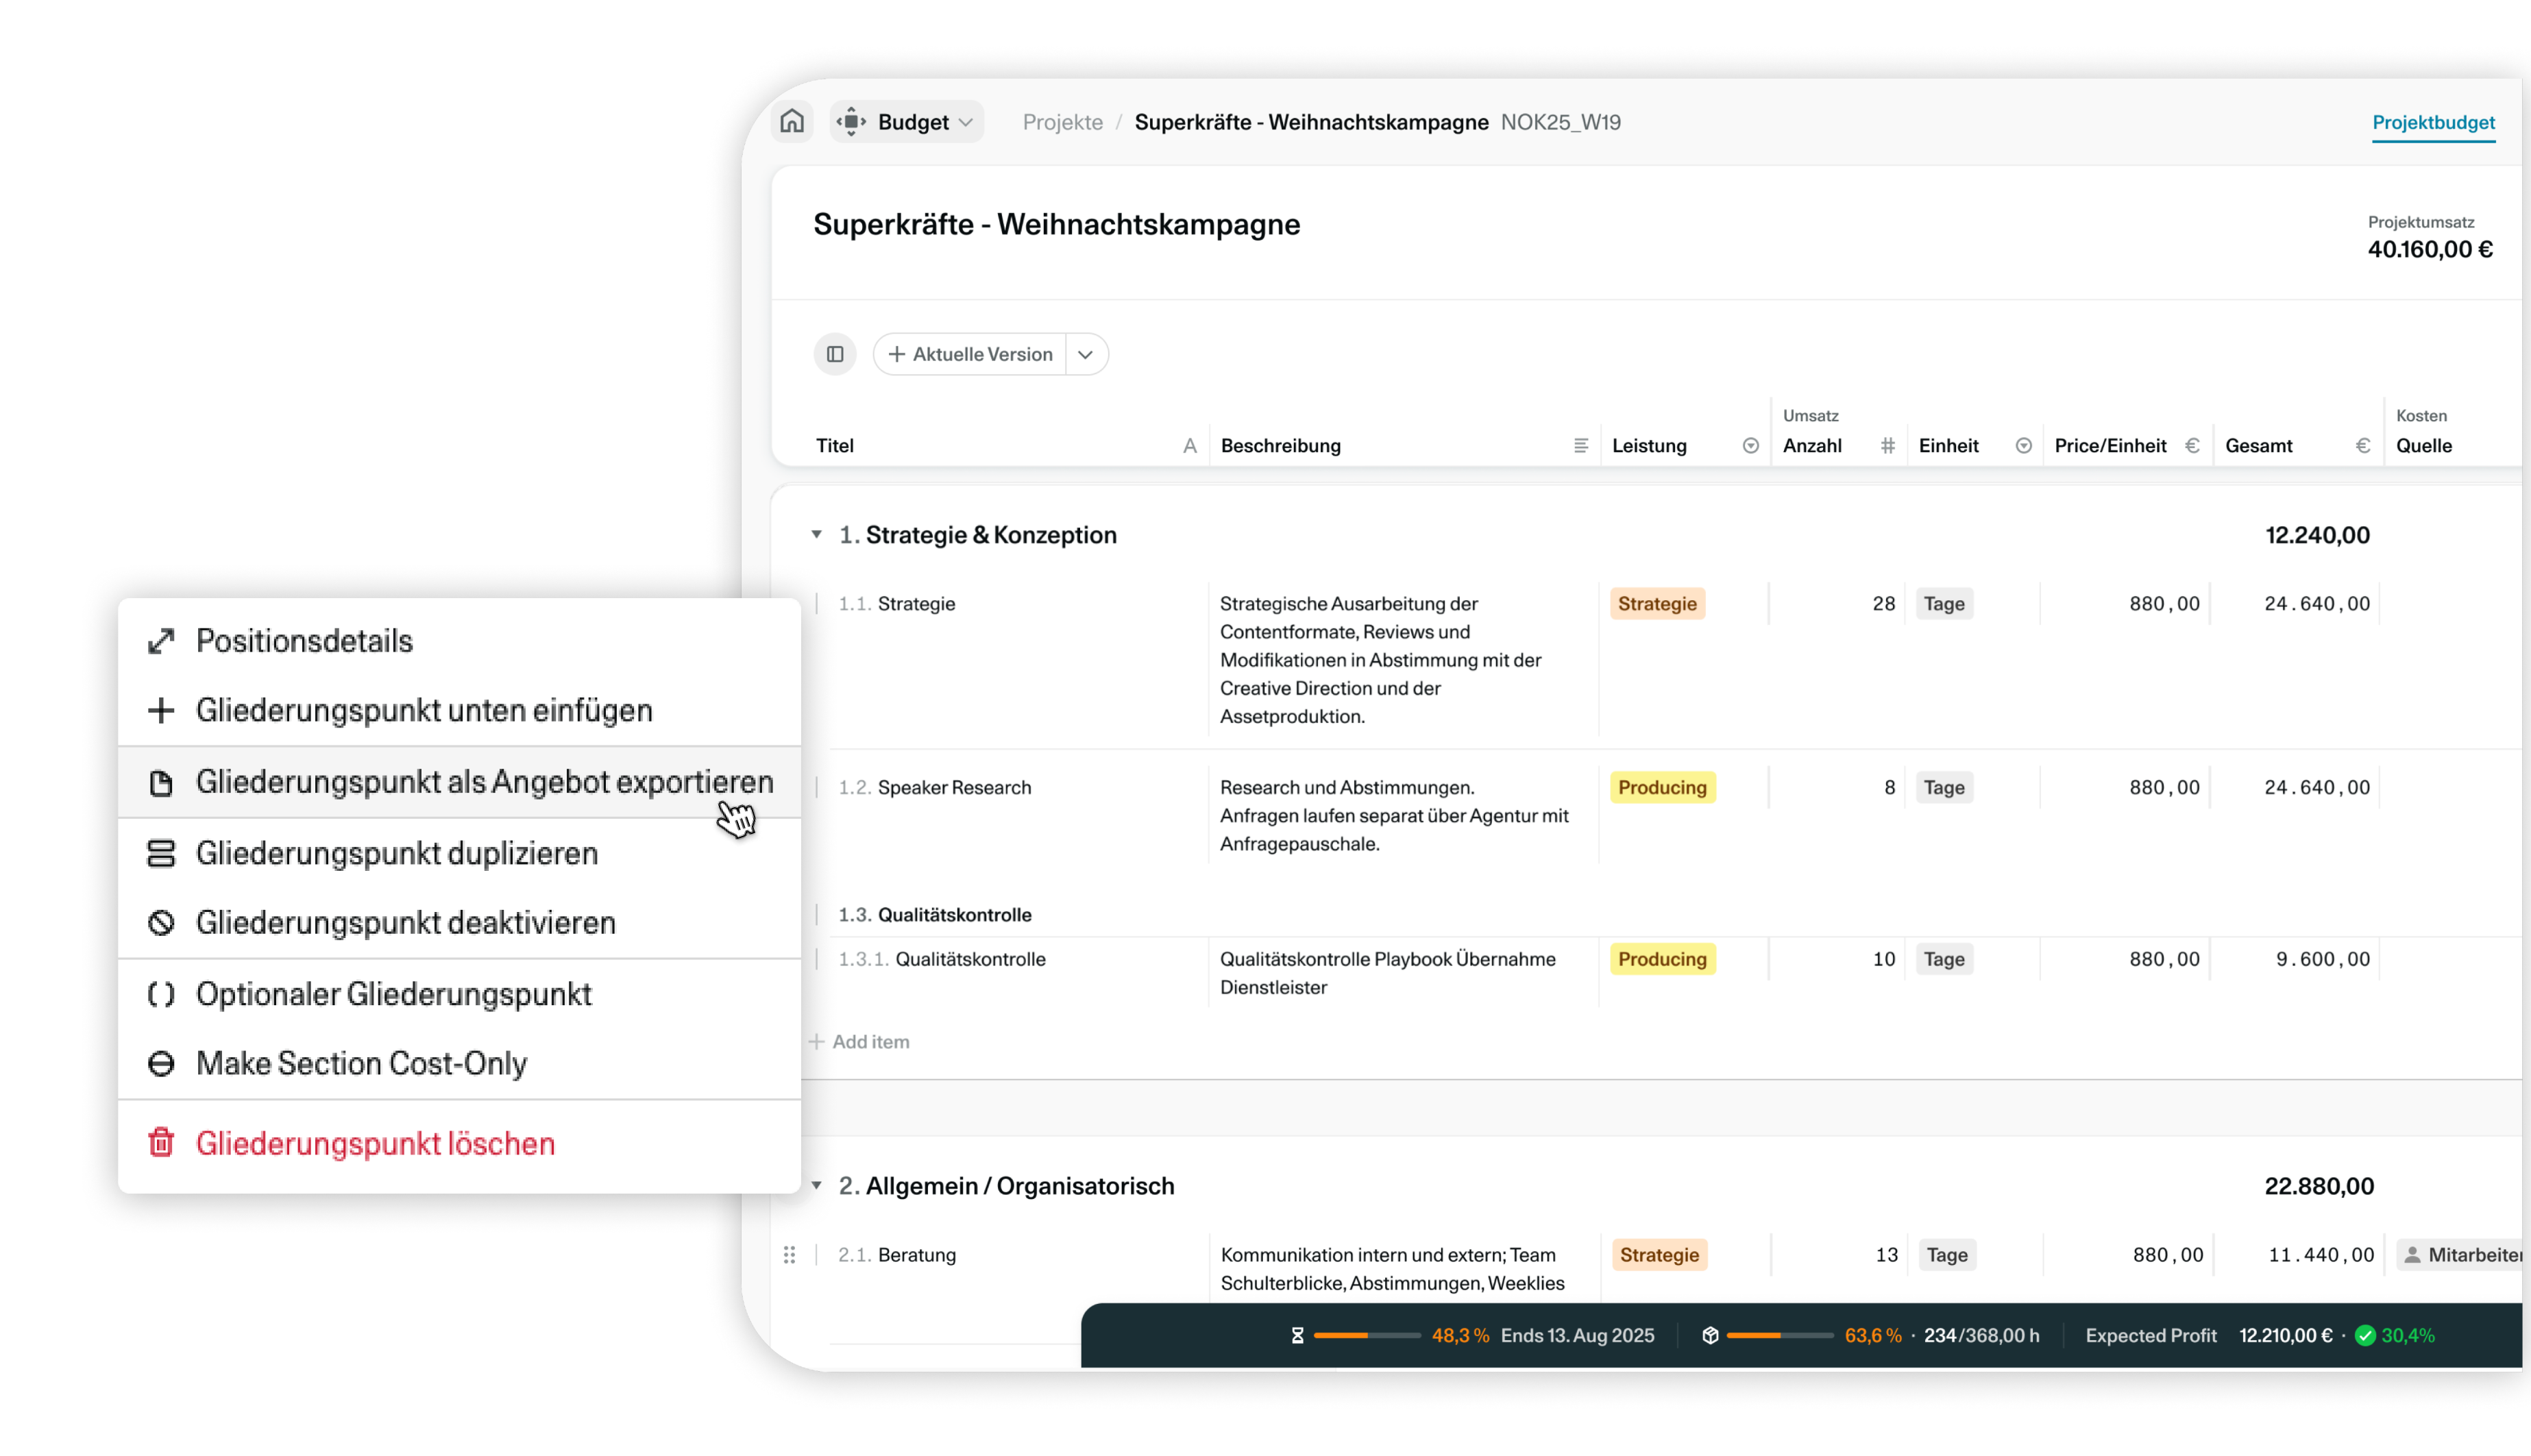Click the trash icon next to Gliederungspunkt löschen
This screenshot has width=2531, height=1456.
coord(161,1143)
